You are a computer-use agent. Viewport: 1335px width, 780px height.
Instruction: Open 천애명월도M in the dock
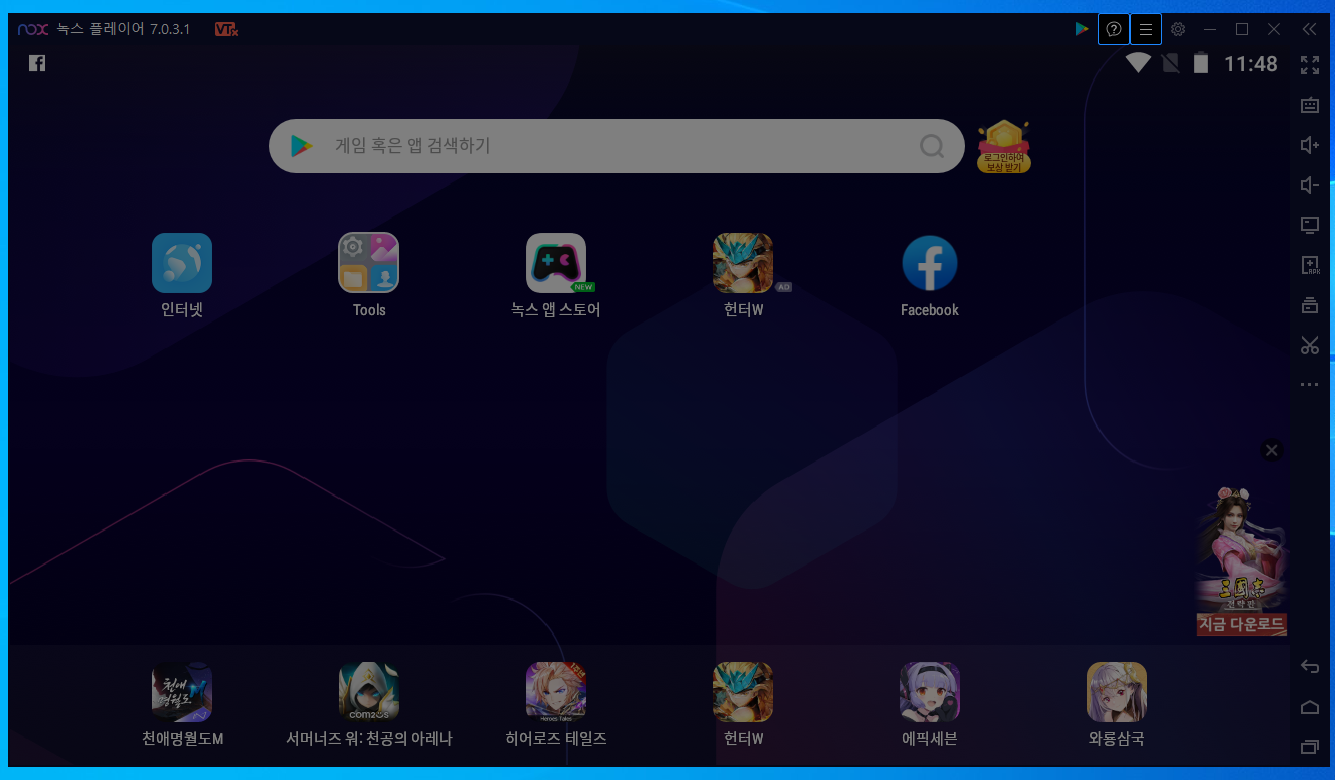pos(182,692)
